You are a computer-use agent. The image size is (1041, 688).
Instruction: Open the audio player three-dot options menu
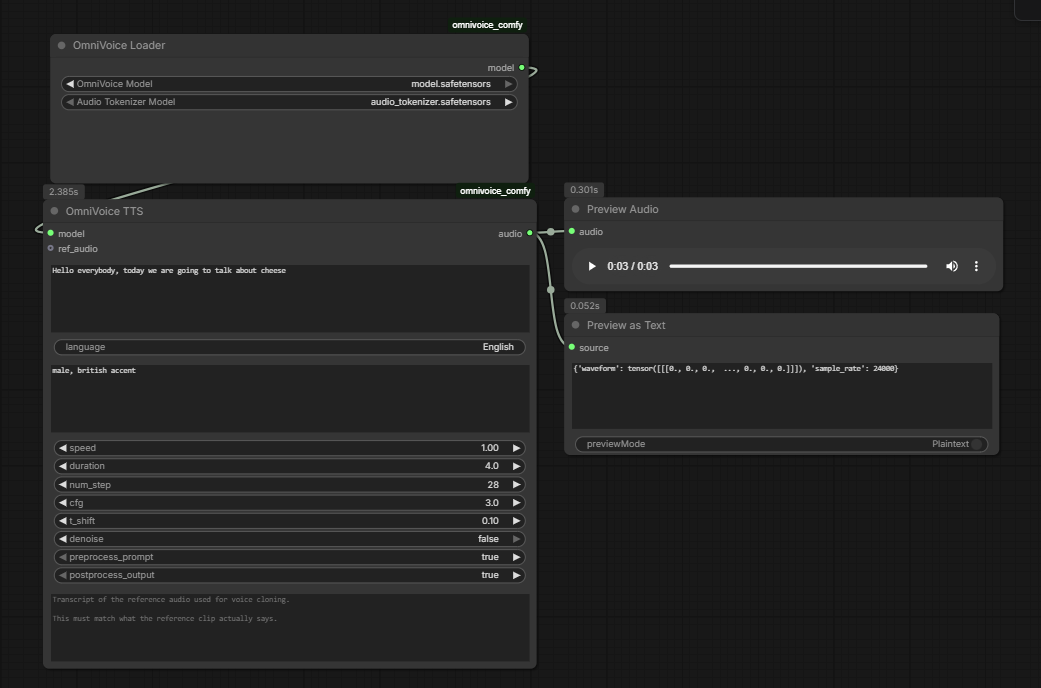tap(976, 266)
